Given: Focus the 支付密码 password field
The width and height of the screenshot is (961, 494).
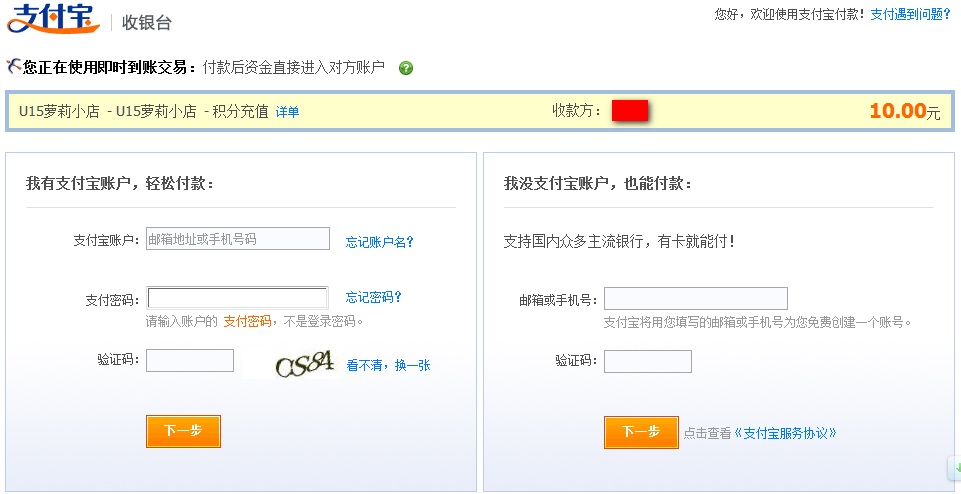Looking at the screenshot, I should pos(238,298).
